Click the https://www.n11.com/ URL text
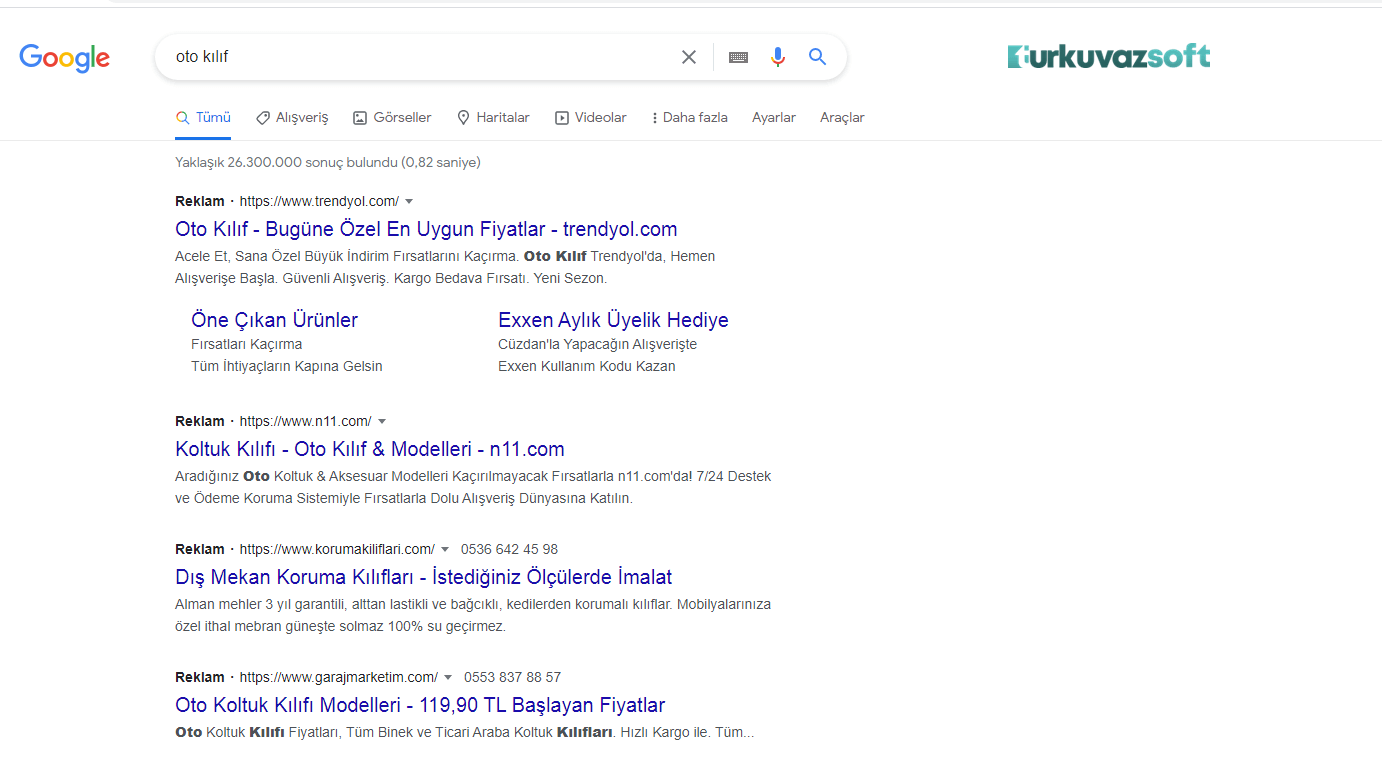This screenshot has width=1382, height=775. [306, 421]
